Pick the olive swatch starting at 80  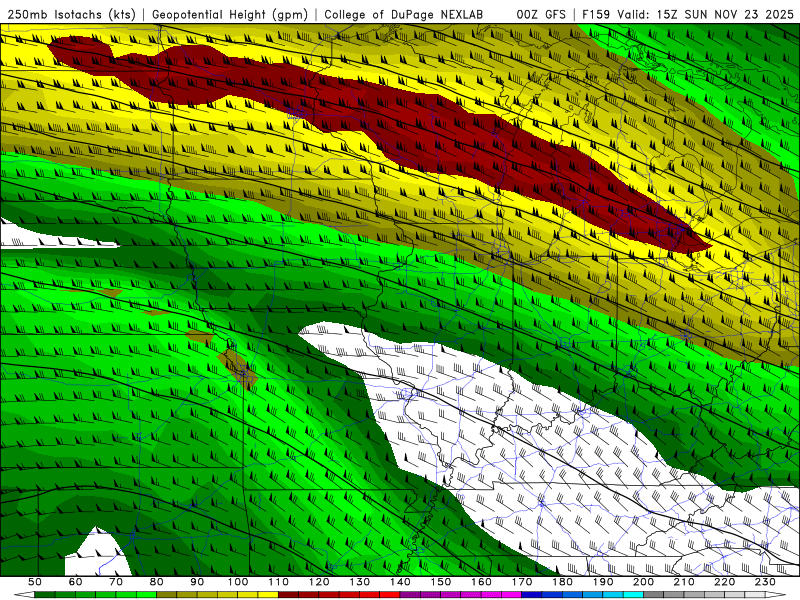click(x=166, y=594)
